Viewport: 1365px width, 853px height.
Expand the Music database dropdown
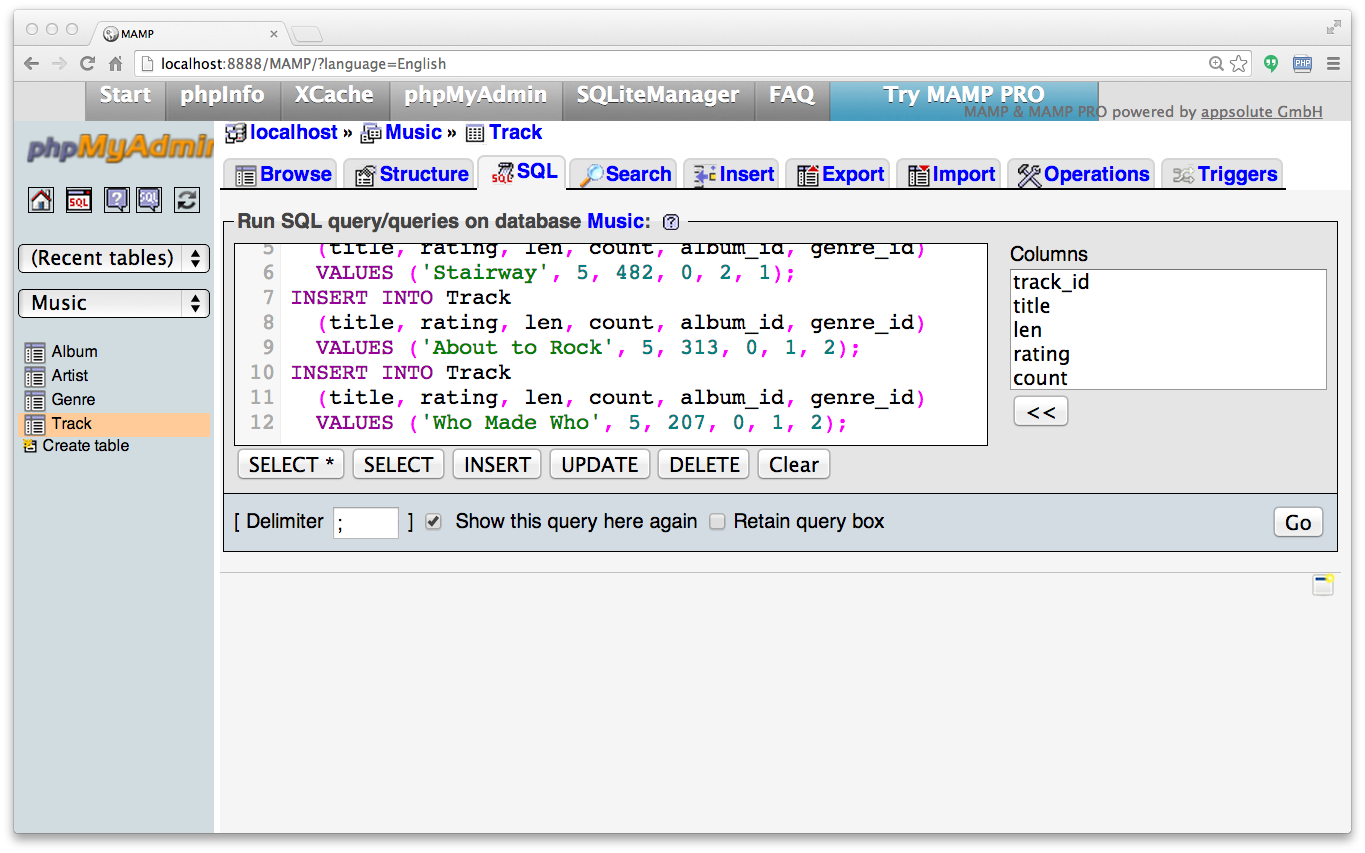(114, 303)
